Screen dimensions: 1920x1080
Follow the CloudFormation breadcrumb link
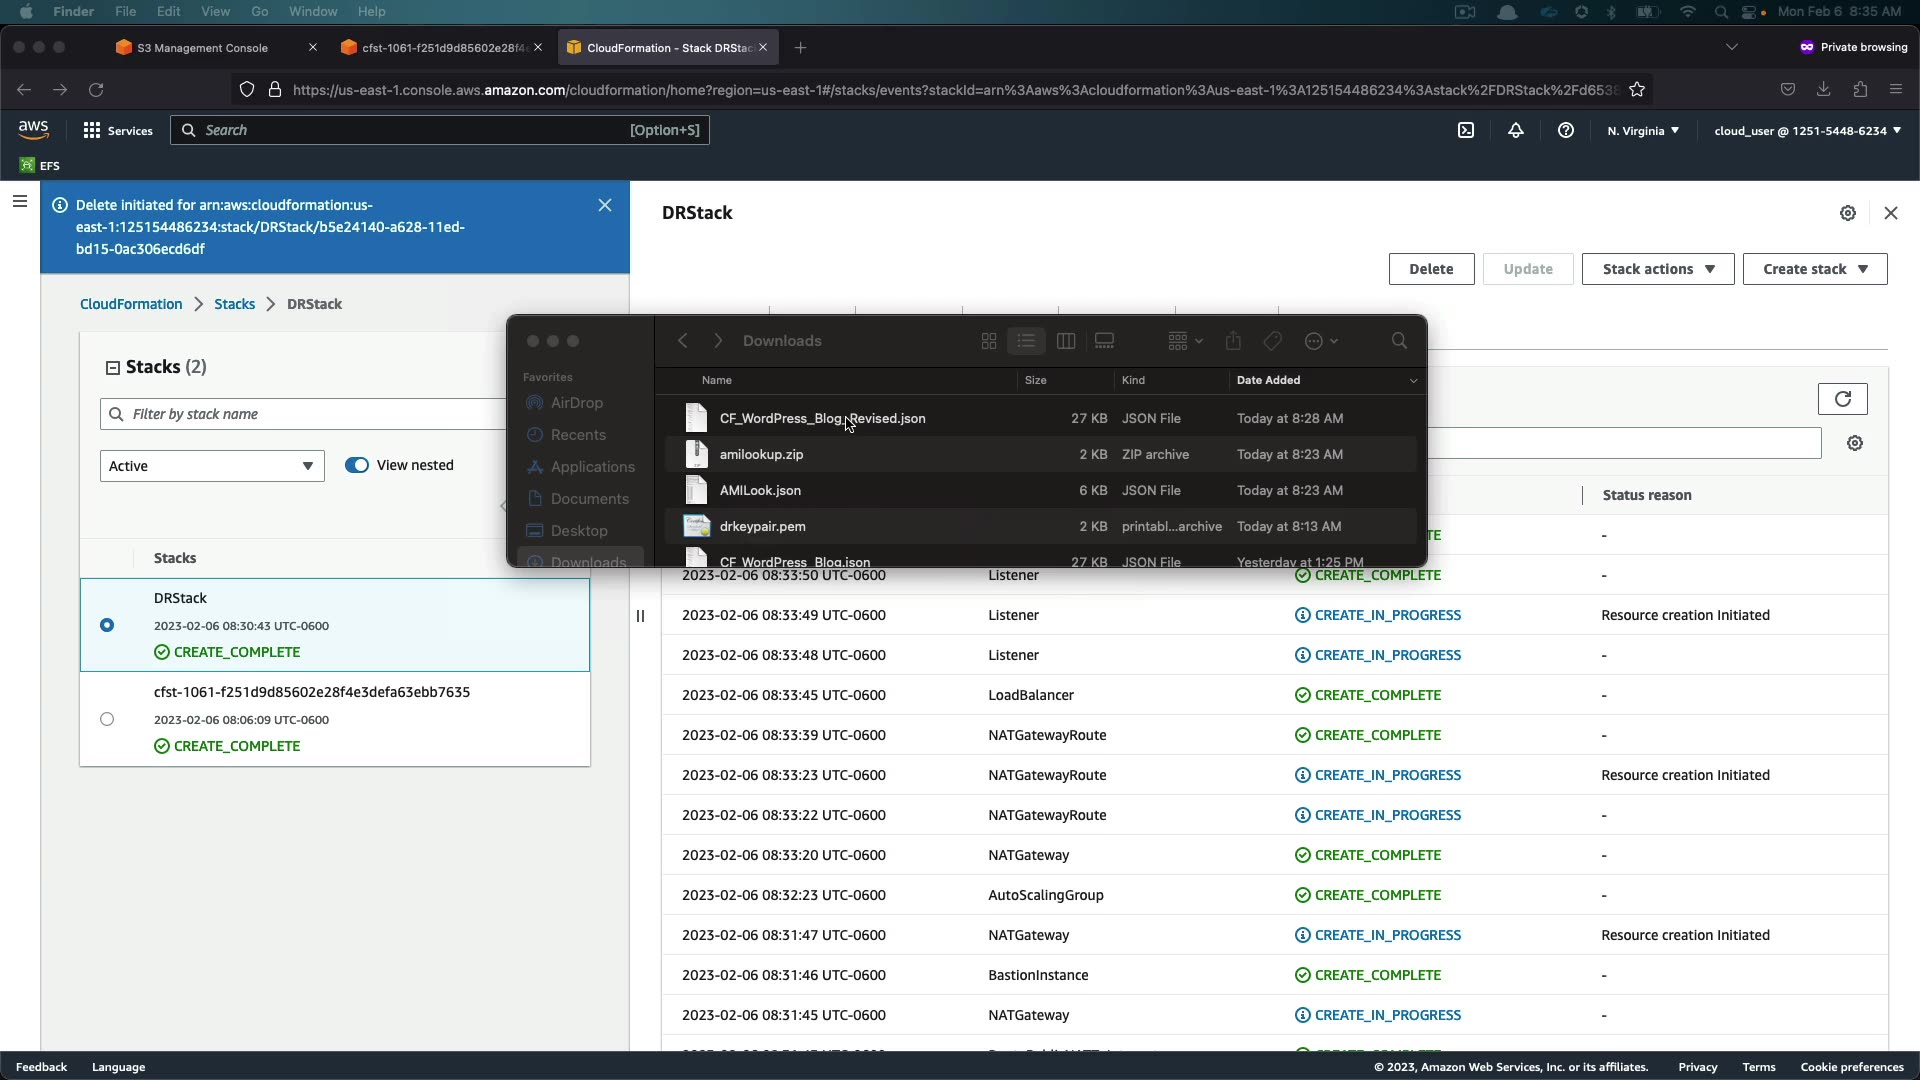[131, 304]
